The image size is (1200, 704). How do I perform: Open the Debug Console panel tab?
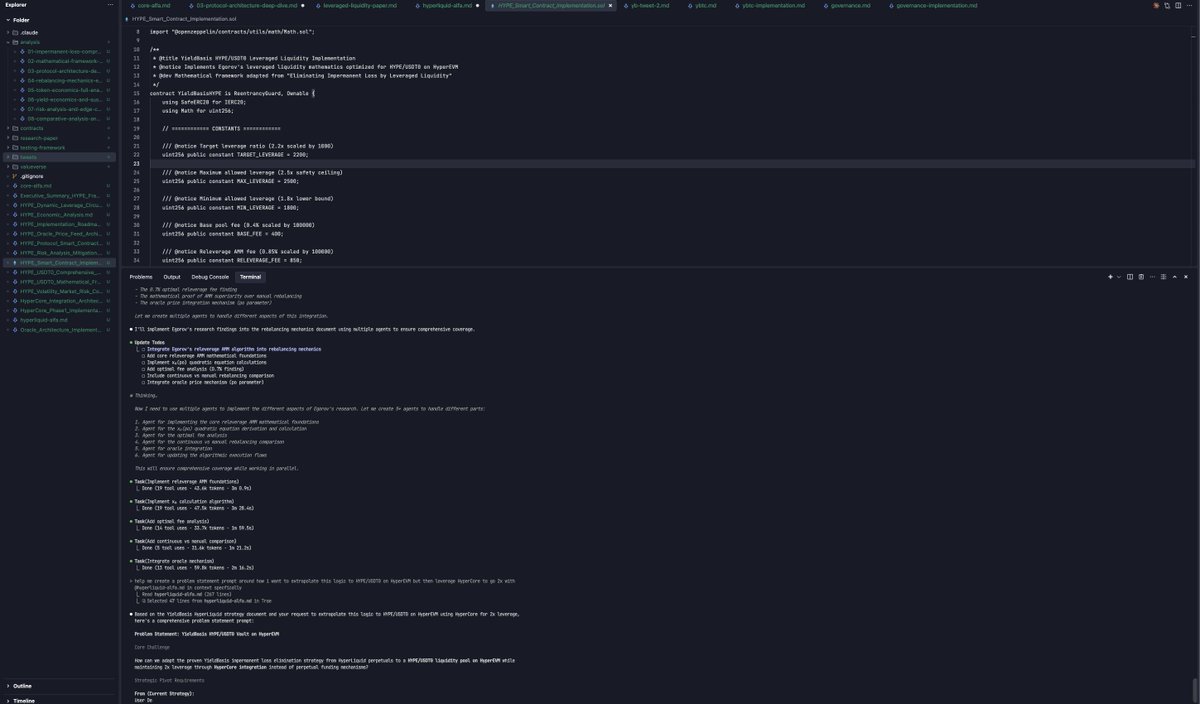(x=210, y=277)
